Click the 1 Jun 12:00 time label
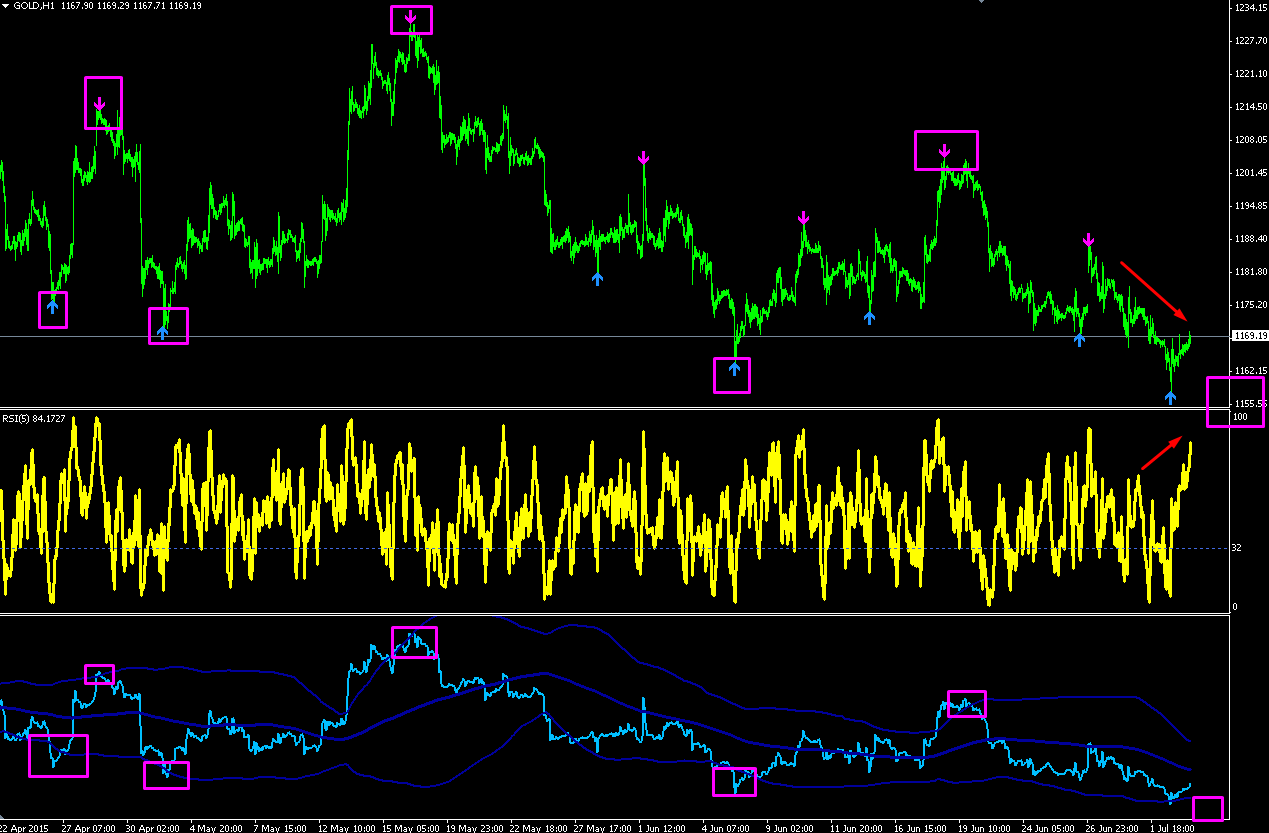The width and height of the screenshot is (1269, 833). pos(664,827)
